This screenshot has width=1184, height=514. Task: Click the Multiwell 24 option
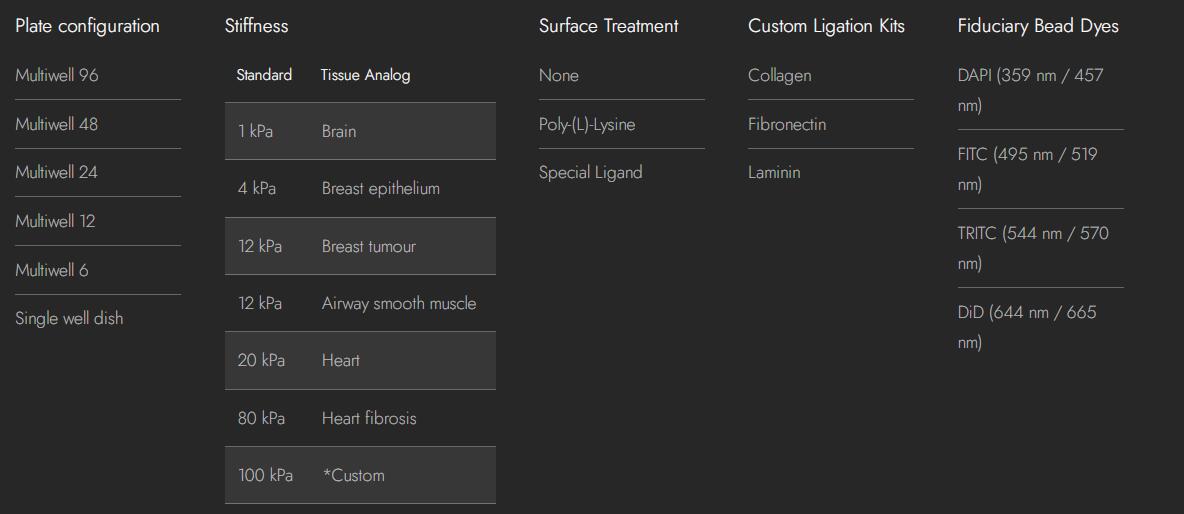coord(57,173)
